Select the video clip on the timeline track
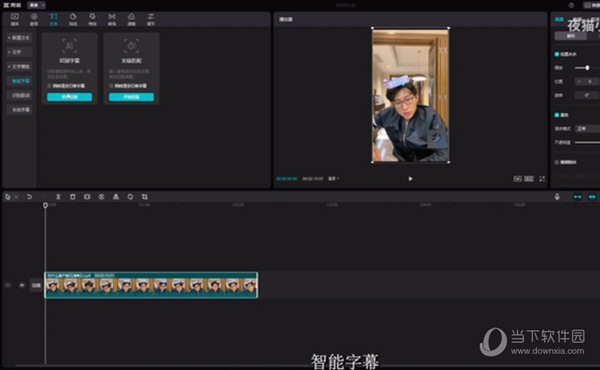This screenshot has width=600, height=370. click(x=151, y=285)
